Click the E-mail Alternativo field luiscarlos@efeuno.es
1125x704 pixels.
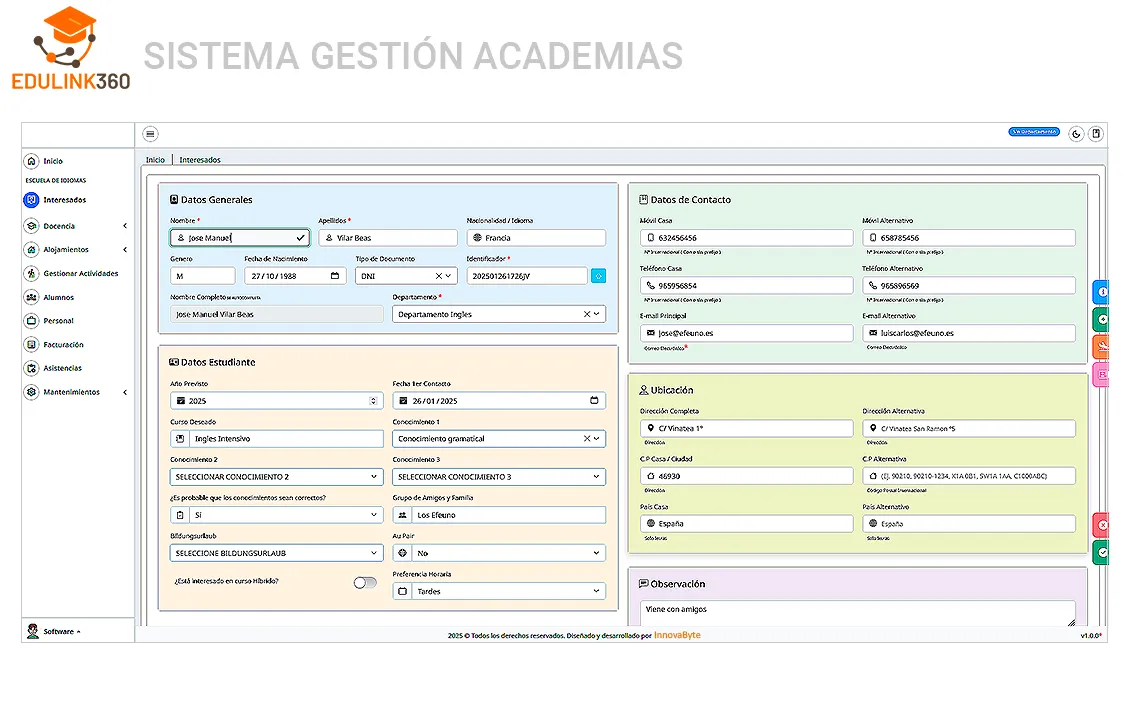969,333
